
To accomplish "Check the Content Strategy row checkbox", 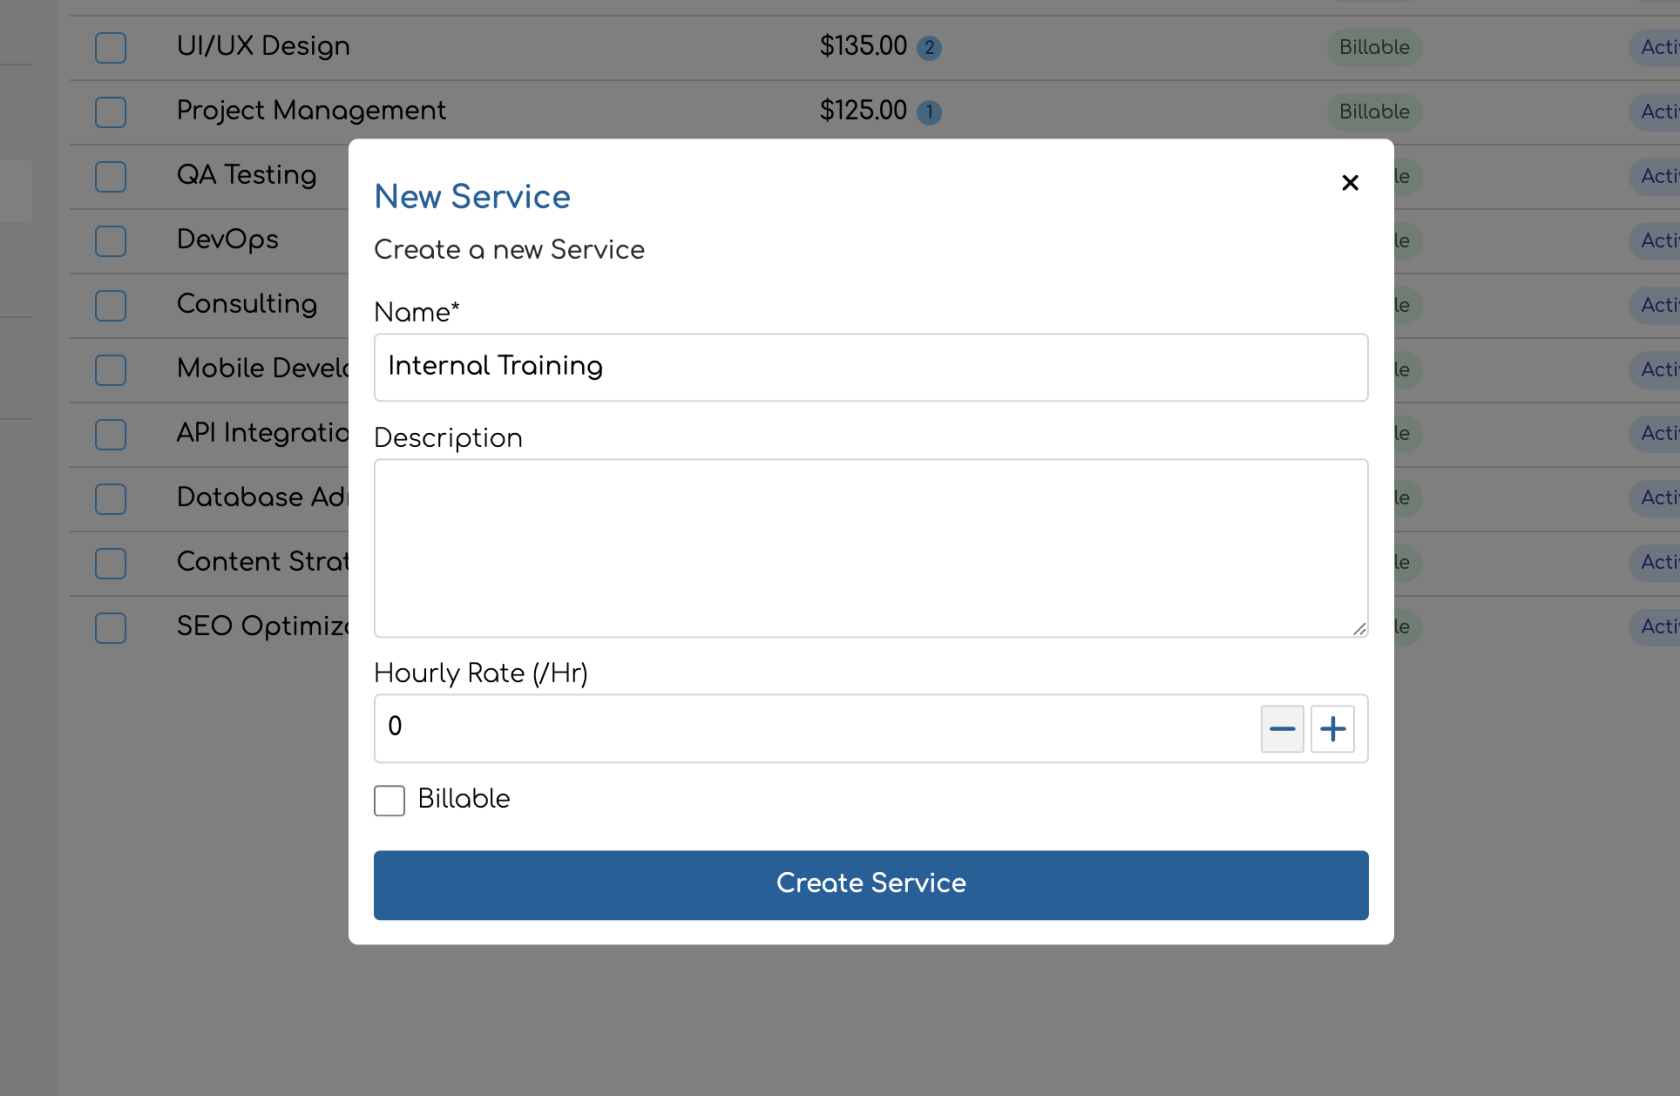I will (111, 564).
